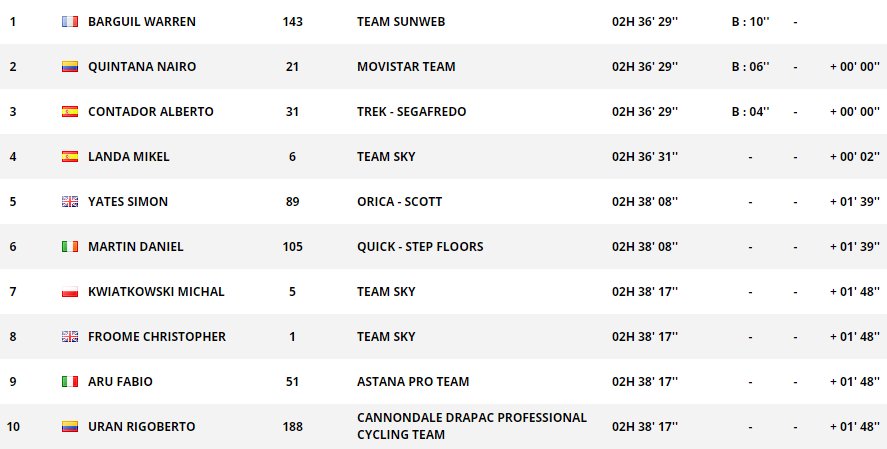Open Cannondale Drapac Professional Cycling Team
This screenshot has height=449, width=887.
(x=471, y=426)
